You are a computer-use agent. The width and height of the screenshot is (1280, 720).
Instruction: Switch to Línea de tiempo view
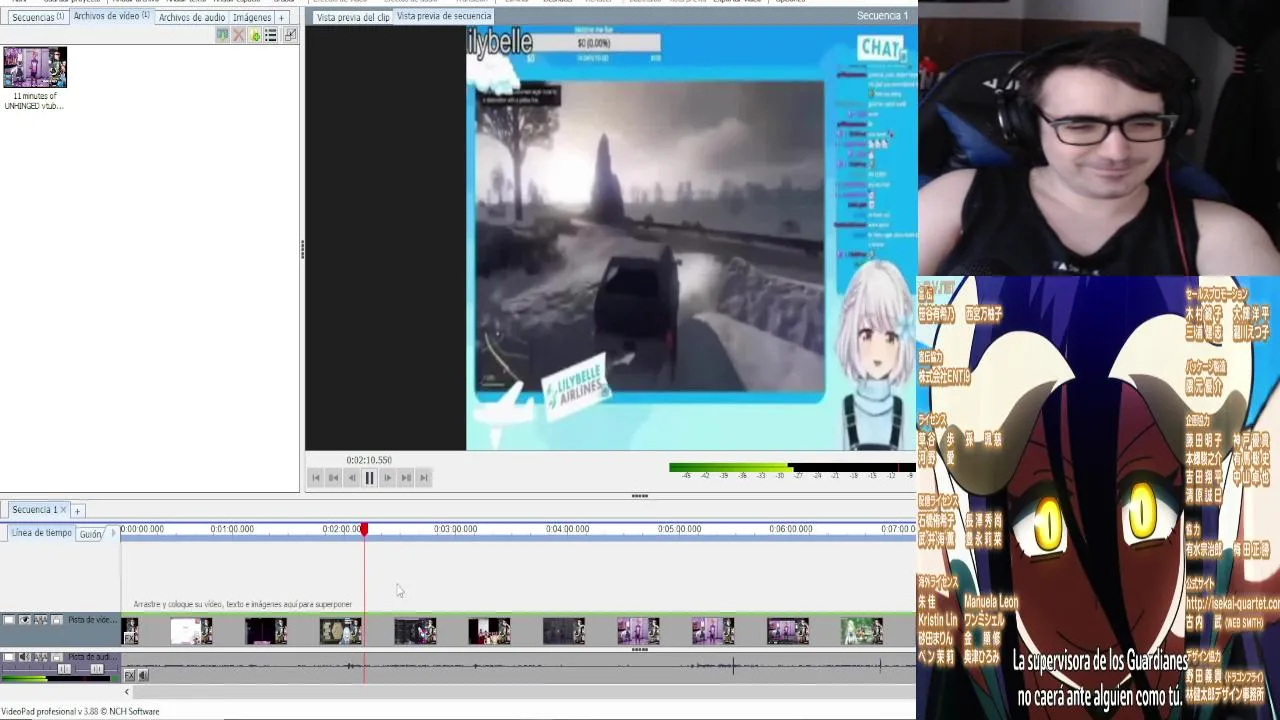(x=41, y=533)
